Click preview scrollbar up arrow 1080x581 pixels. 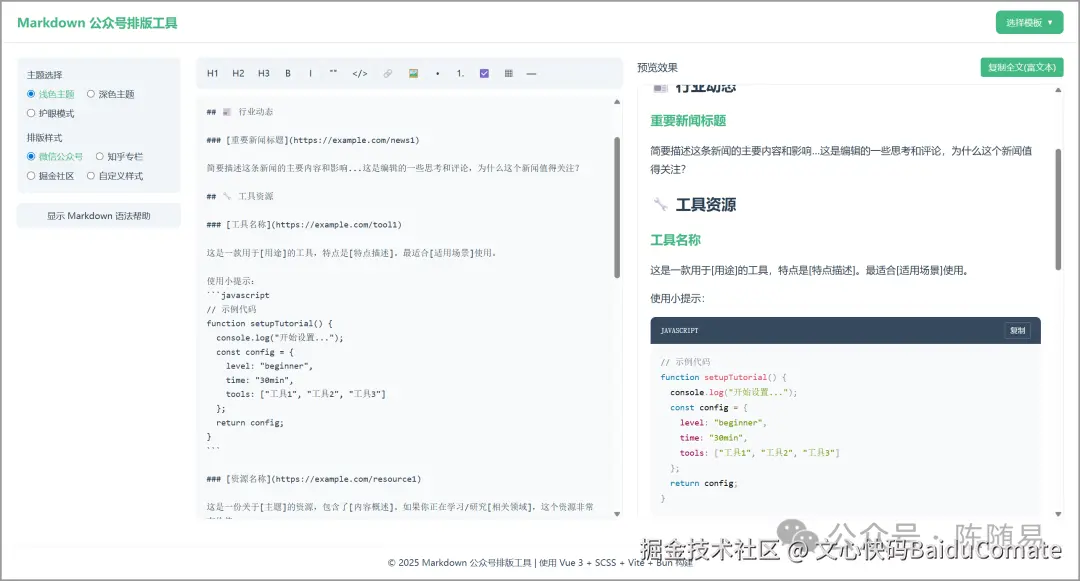click(1058, 90)
